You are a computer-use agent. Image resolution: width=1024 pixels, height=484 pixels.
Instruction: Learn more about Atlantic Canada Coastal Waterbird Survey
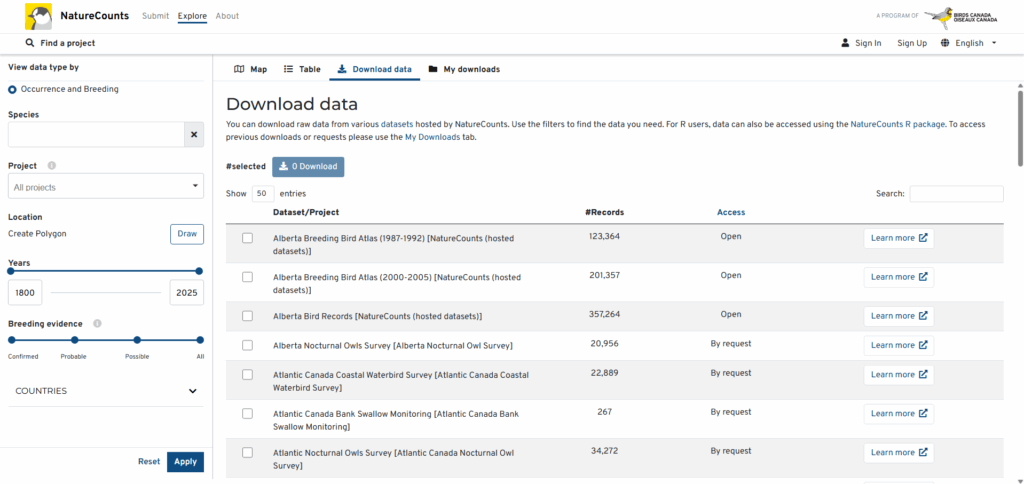(899, 375)
